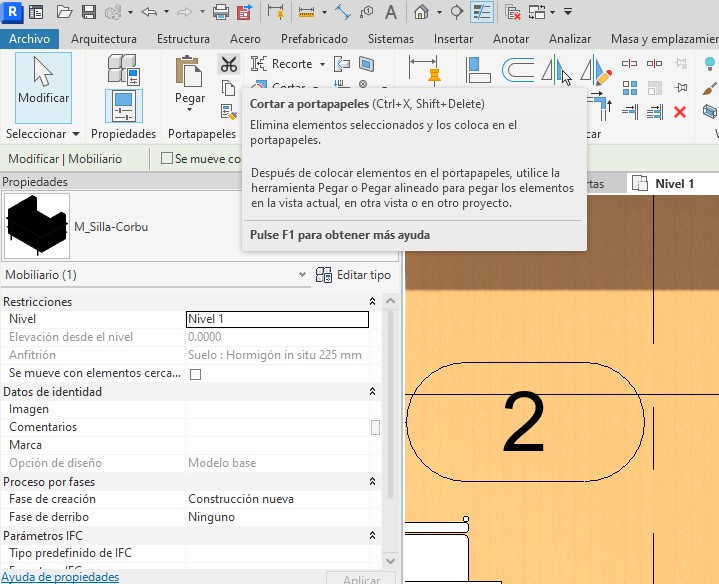Toggle 'Se mueve con elementos cercanos' property checkbox
This screenshot has height=584, width=719.
[x=196, y=374]
